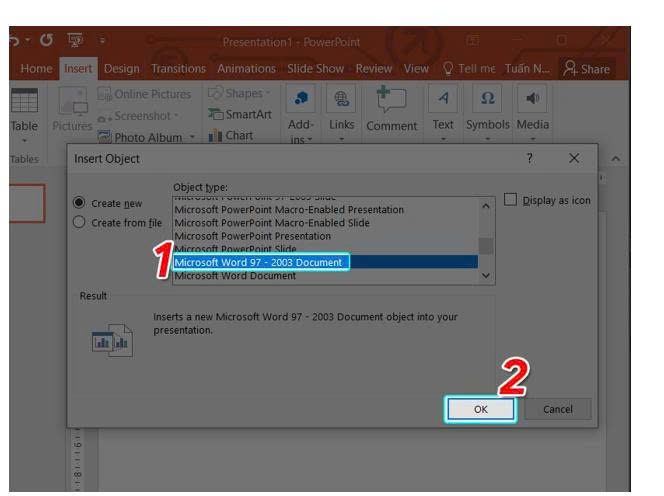The image size is (664, 496).
Task: Expand the Media dropdown arrow
Action: coord(532,139)
